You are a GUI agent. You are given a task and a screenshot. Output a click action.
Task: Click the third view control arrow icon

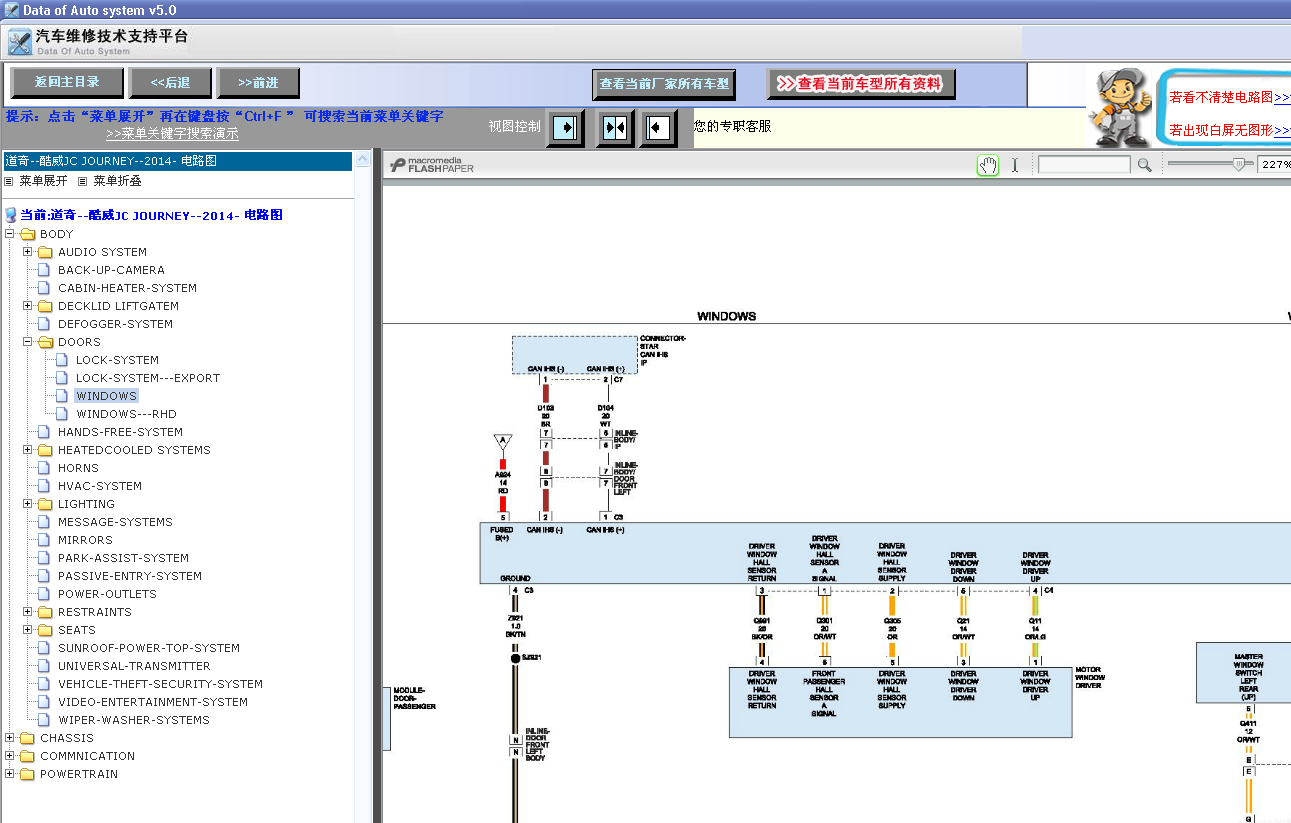tap(657, 128)
